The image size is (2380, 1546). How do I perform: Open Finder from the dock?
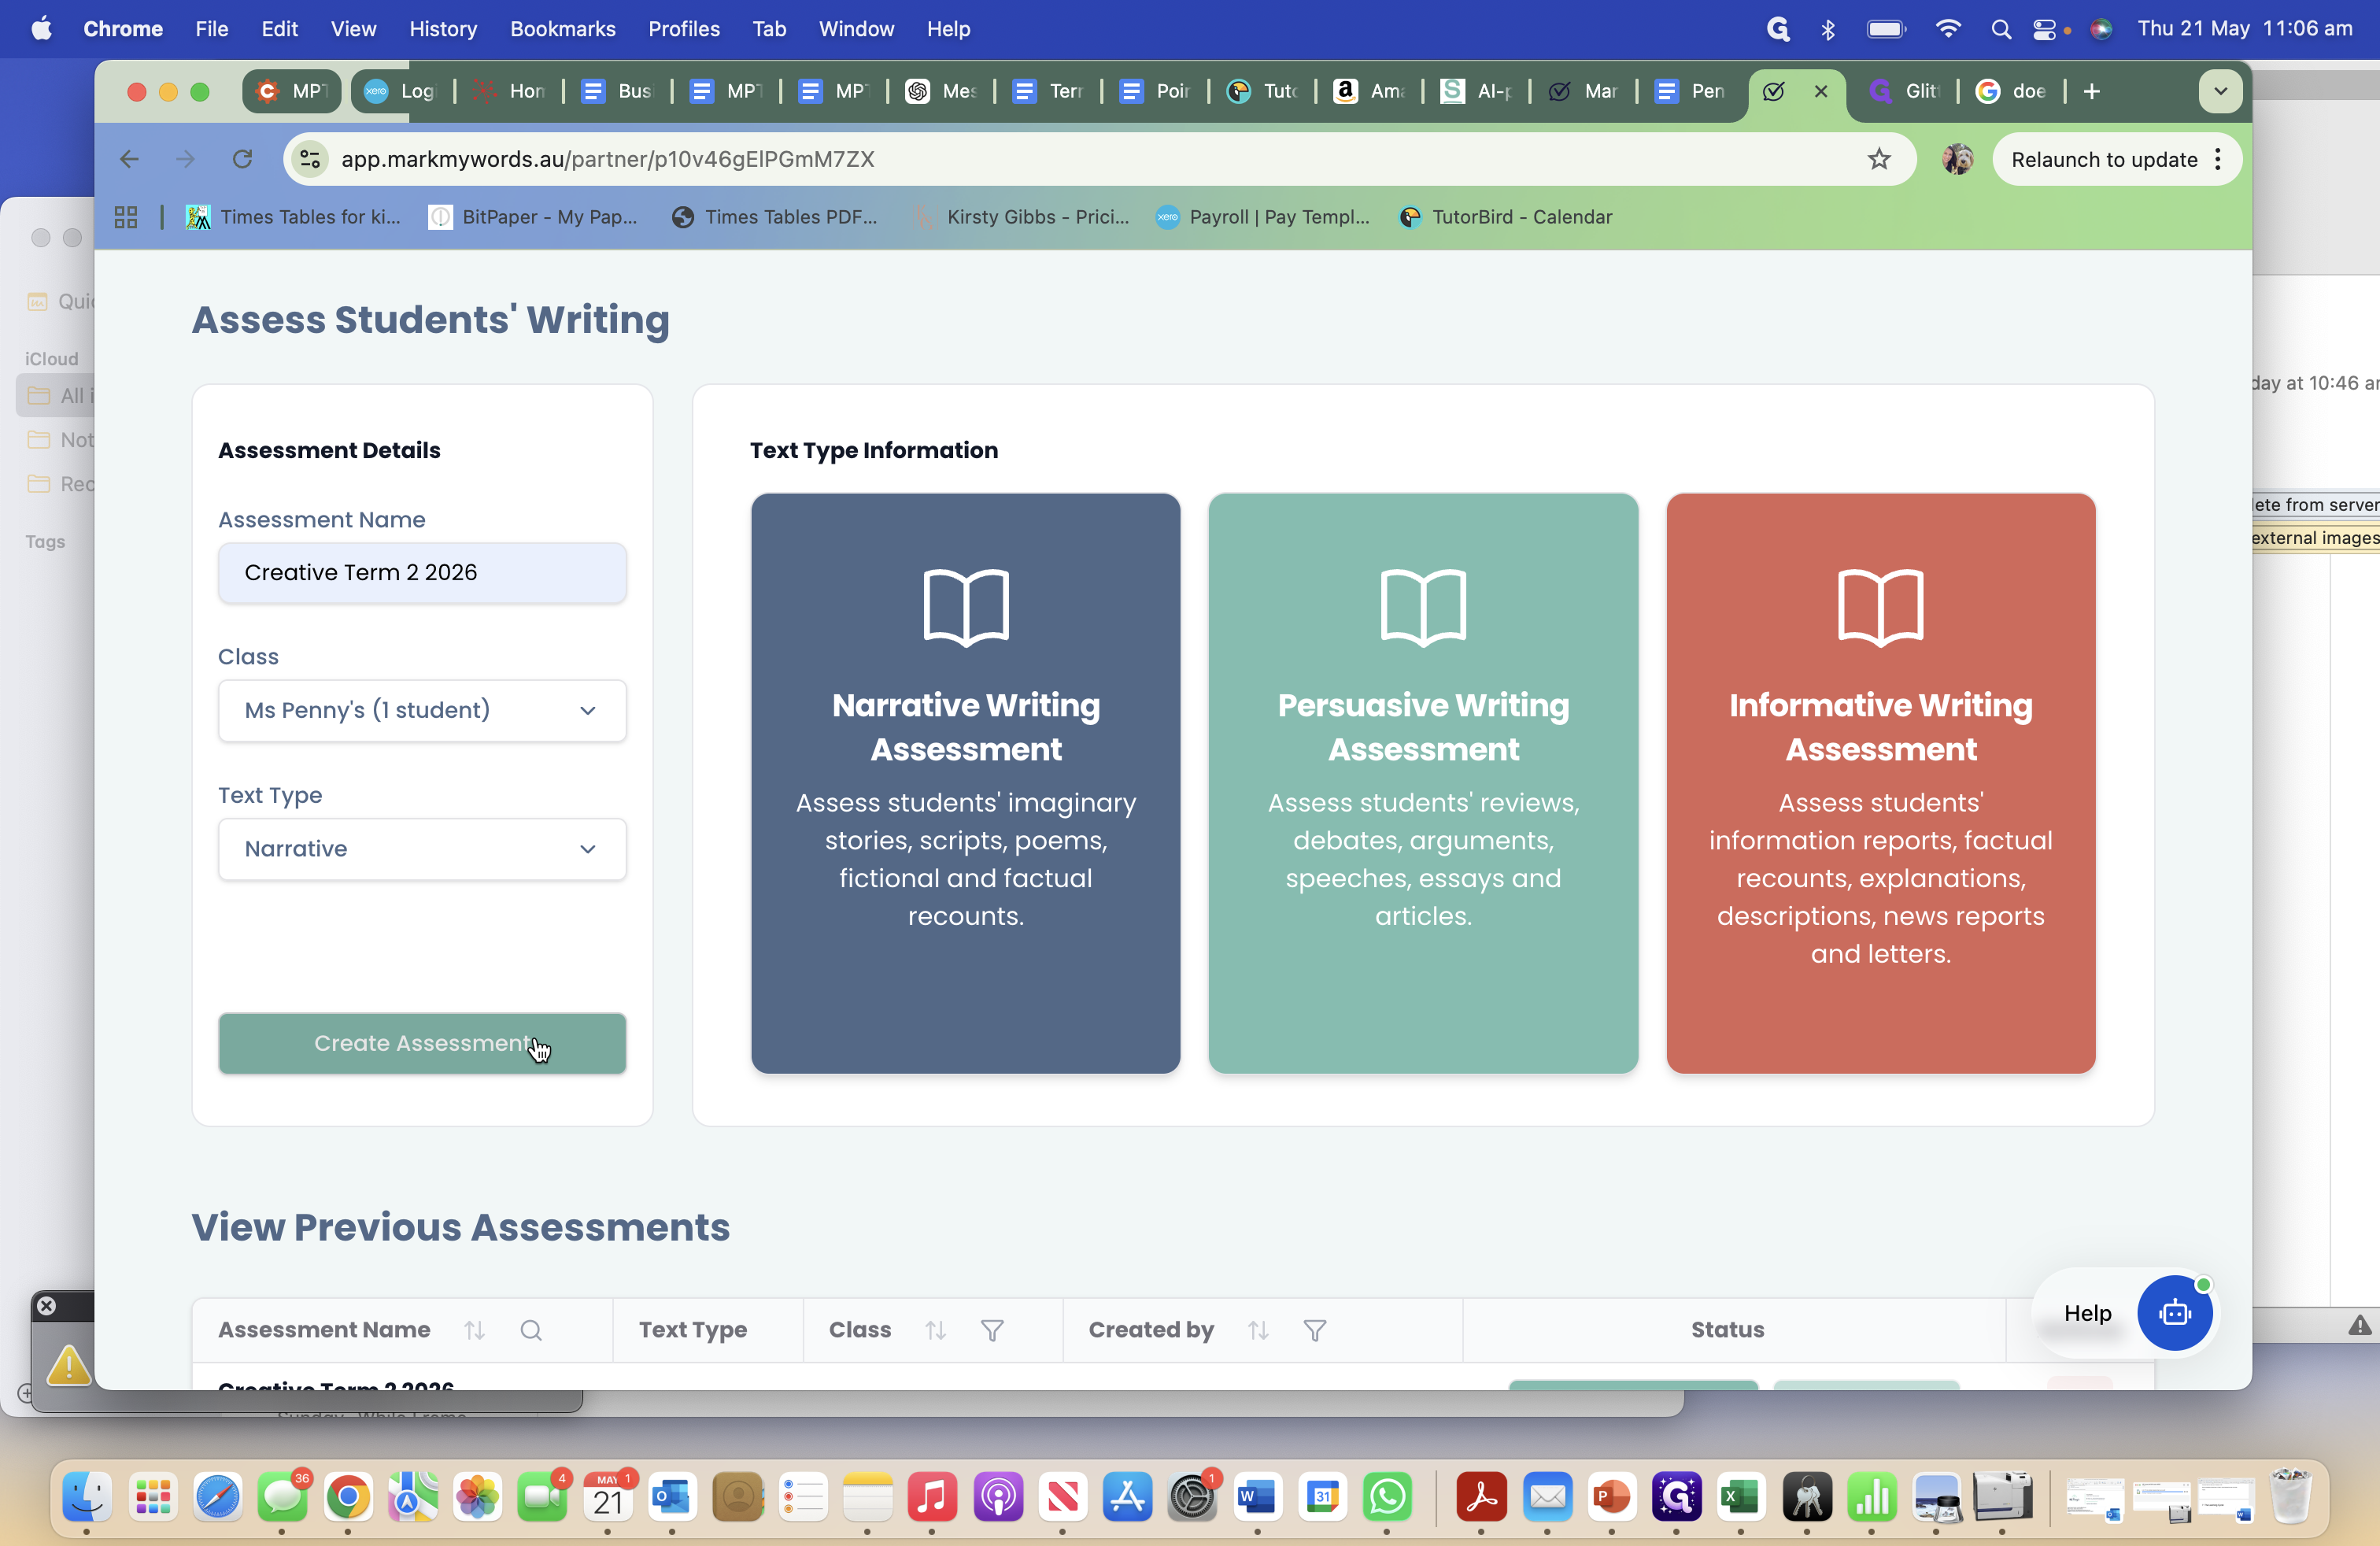point(86,1497)
